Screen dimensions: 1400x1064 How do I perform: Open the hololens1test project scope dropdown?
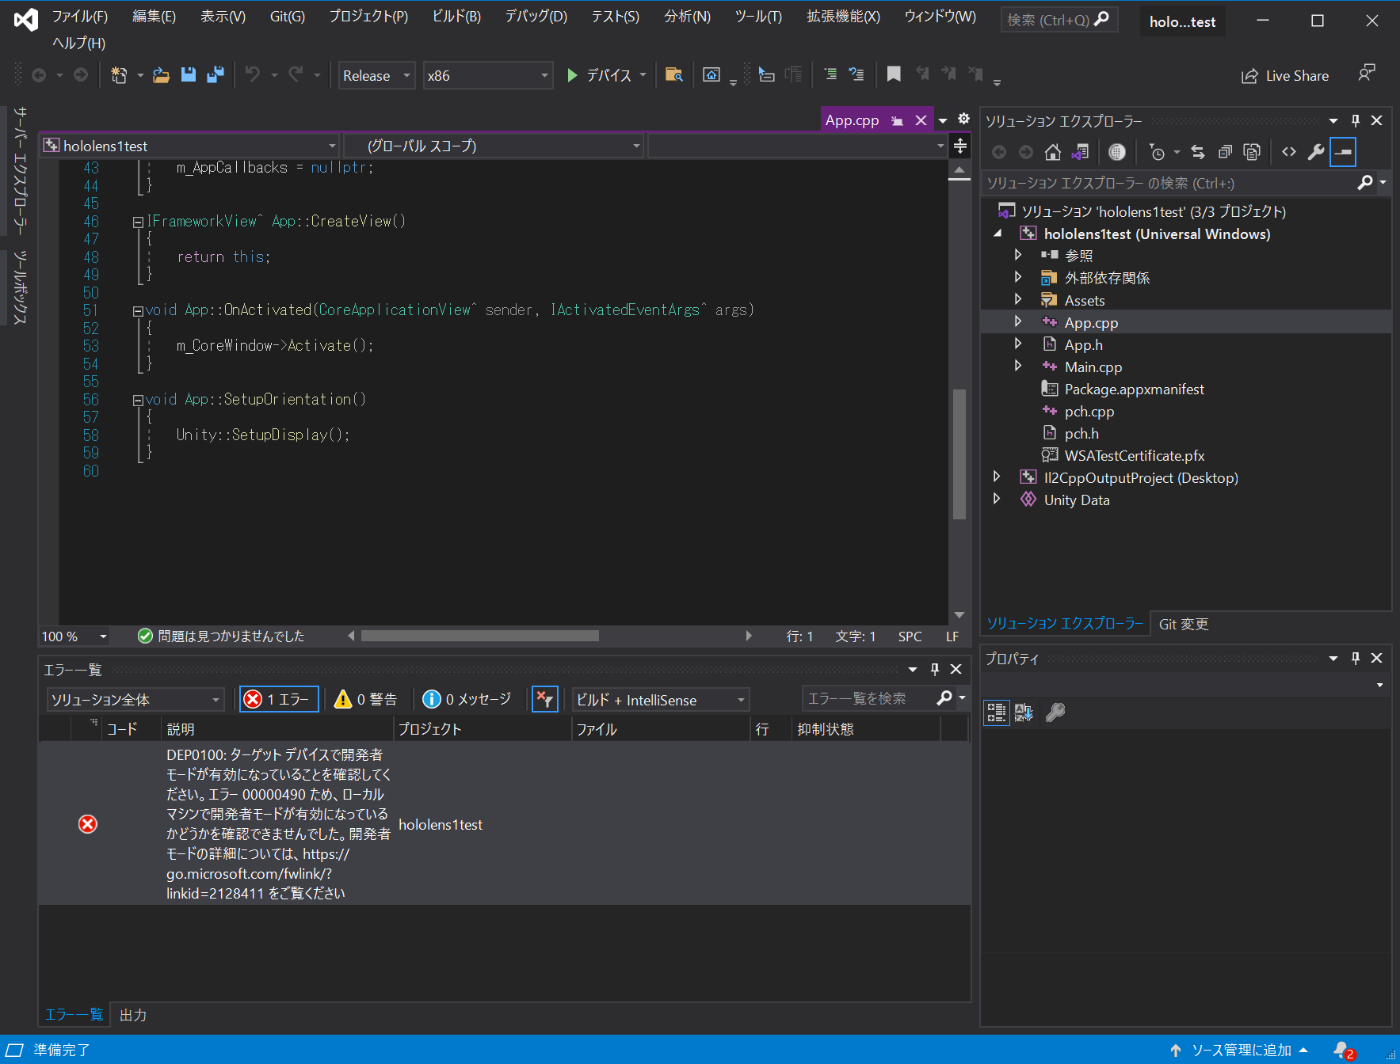pyautogui.click(x=190, y=146)
